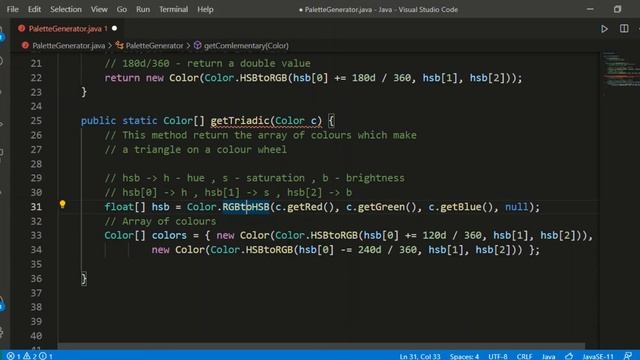The width and height of the screenshot is (640, 360).
Task: Open the View menu
Action: (x=99, y=9)
